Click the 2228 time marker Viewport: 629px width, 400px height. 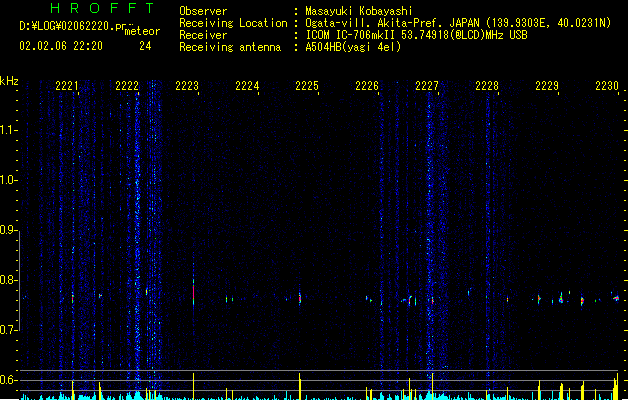pos(487,86)
